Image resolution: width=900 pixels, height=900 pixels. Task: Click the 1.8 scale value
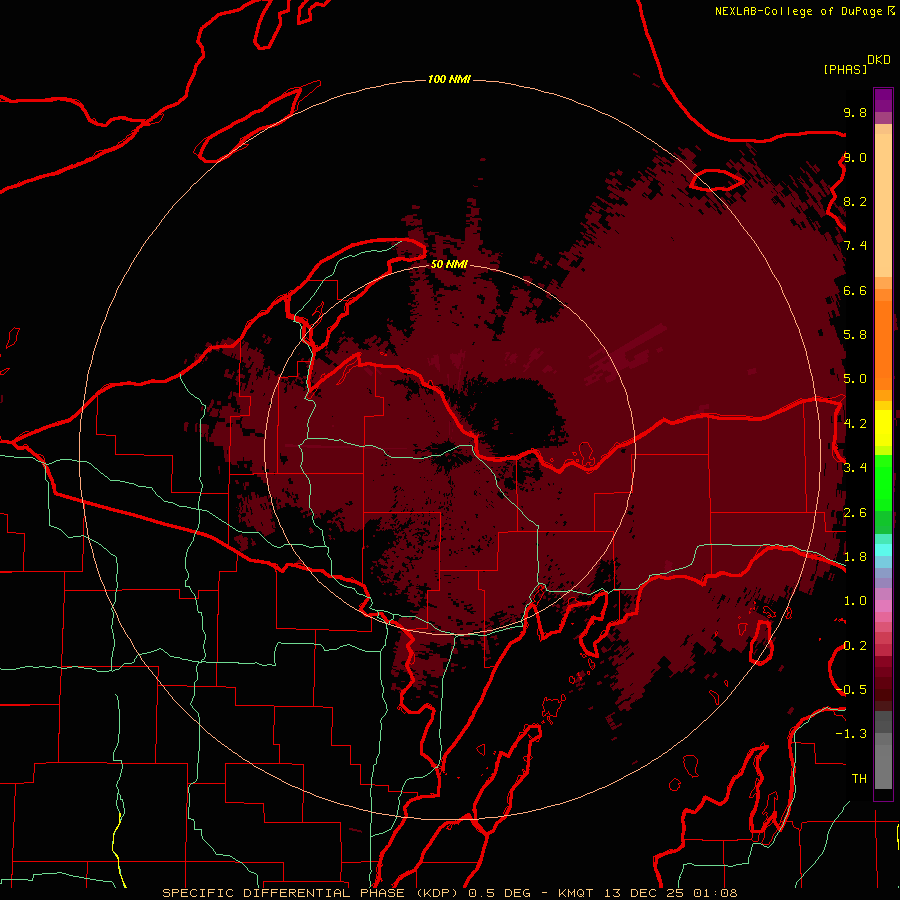tap(855, 557)
